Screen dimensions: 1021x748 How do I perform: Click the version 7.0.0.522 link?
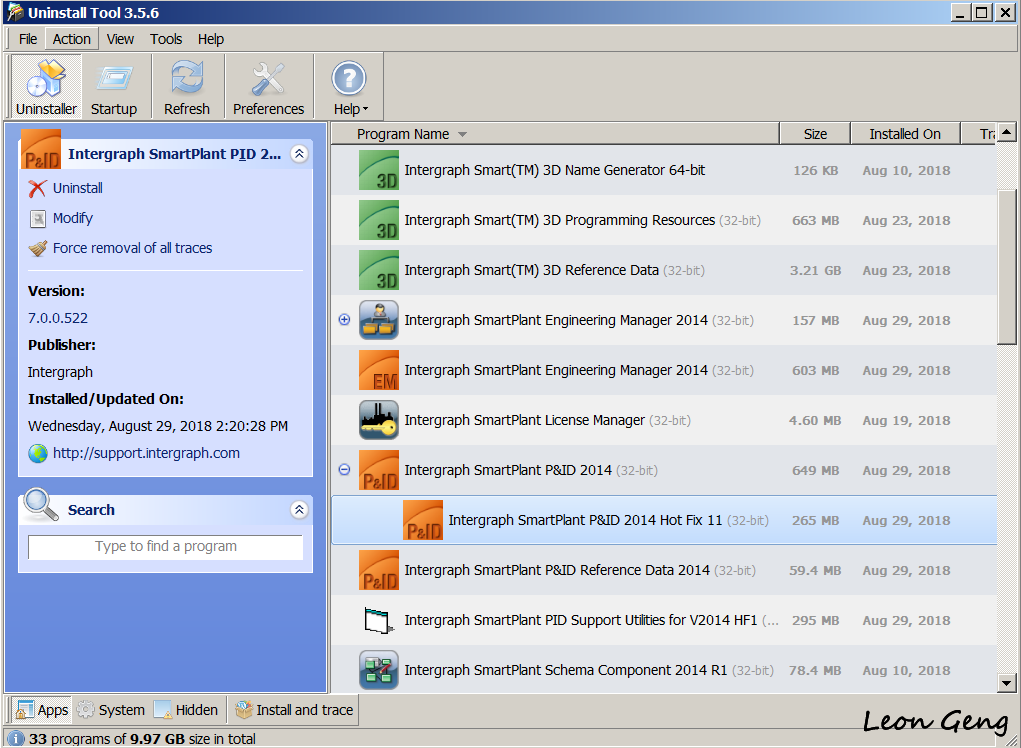pos(57,318)
